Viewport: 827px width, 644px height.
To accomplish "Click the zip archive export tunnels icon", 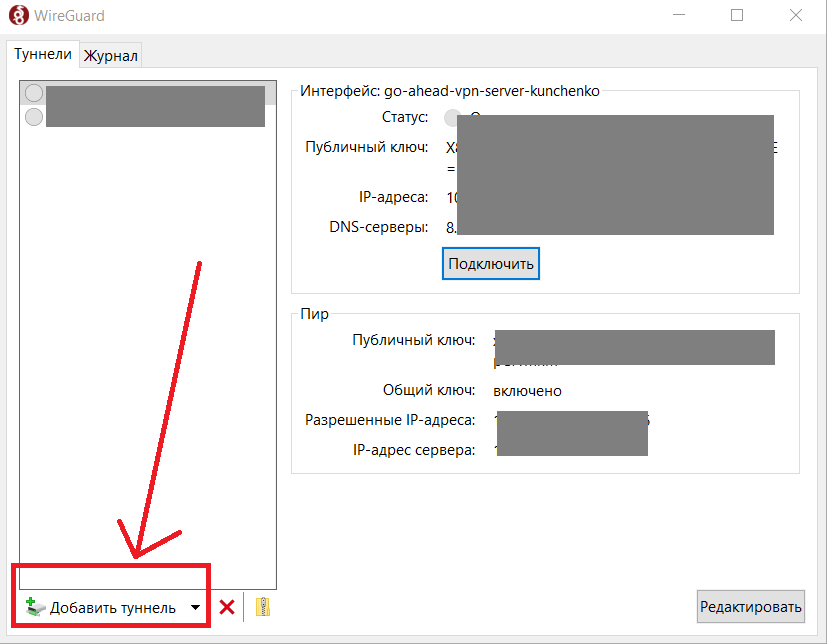I will [263, 607].
